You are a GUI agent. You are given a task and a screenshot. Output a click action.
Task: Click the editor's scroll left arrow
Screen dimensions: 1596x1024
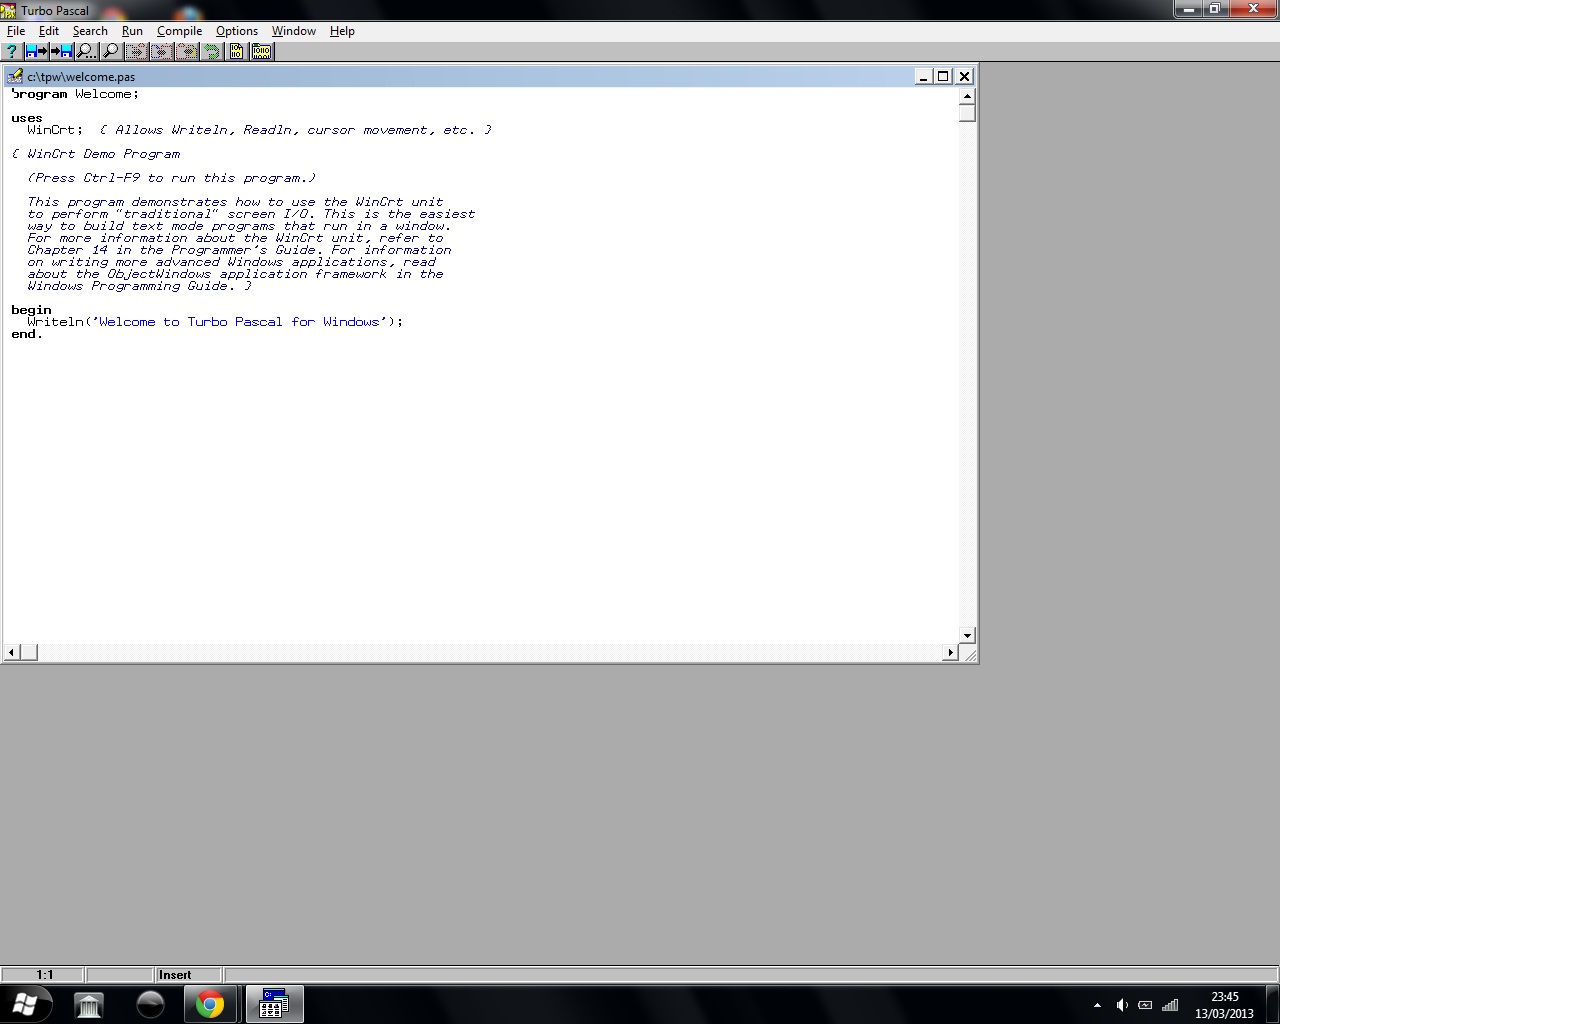12,653
